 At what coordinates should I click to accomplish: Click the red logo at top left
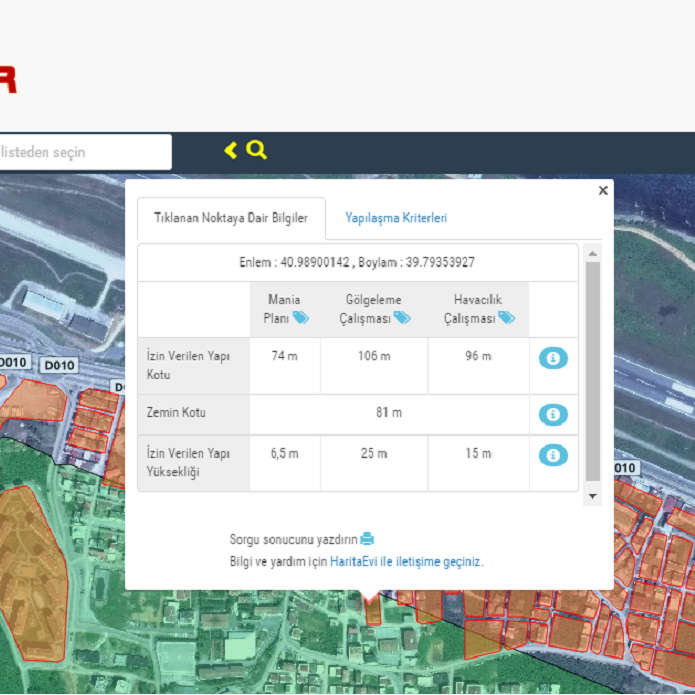pyautogui.click(x=8, y=80)
